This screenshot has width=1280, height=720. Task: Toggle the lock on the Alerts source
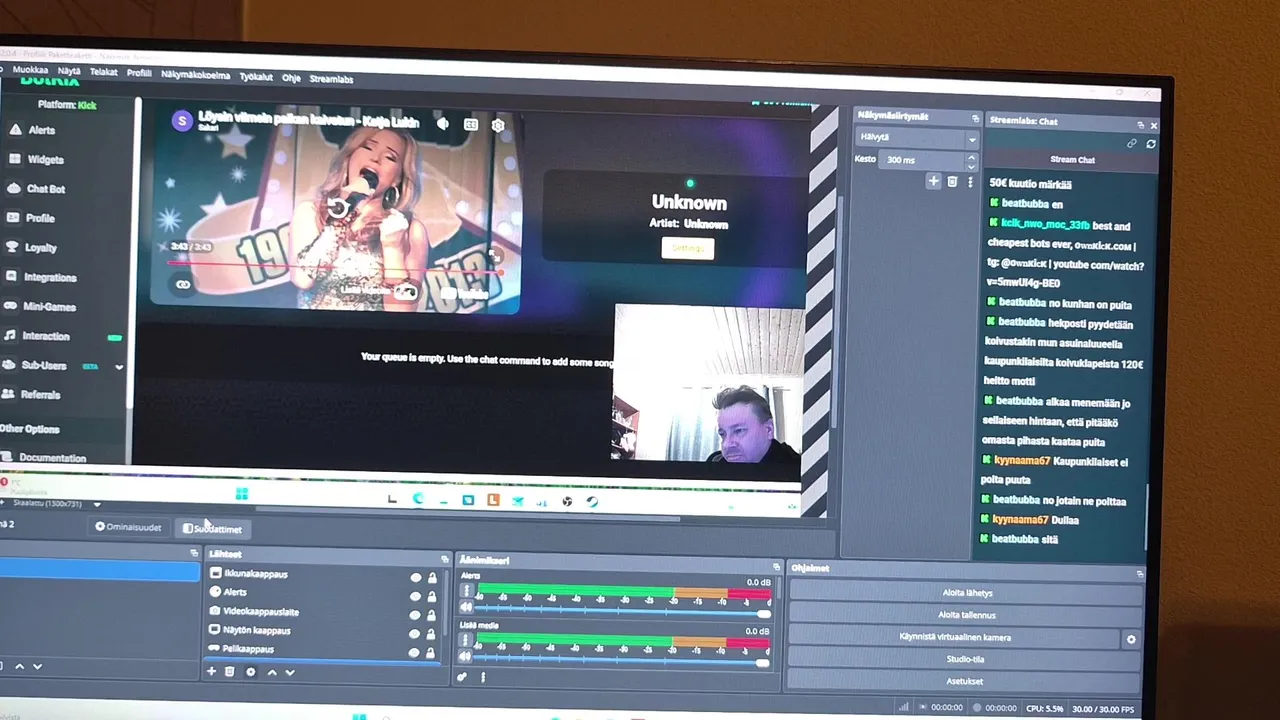pos(432,596)
